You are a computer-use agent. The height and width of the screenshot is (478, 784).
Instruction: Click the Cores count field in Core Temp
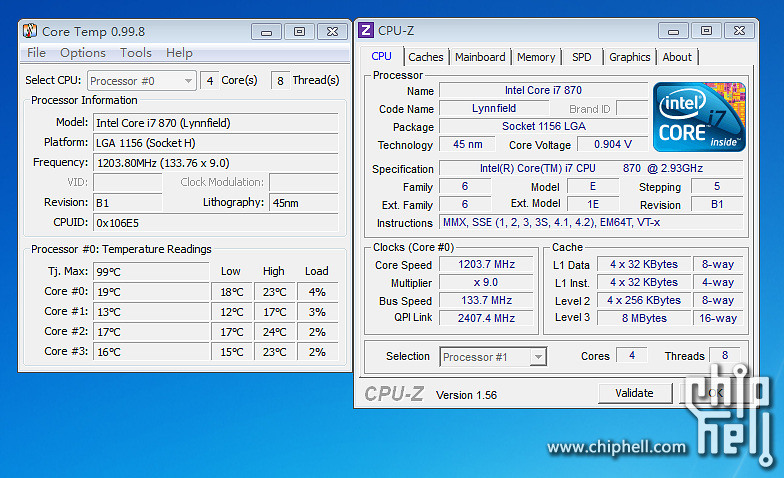[210, 80]
